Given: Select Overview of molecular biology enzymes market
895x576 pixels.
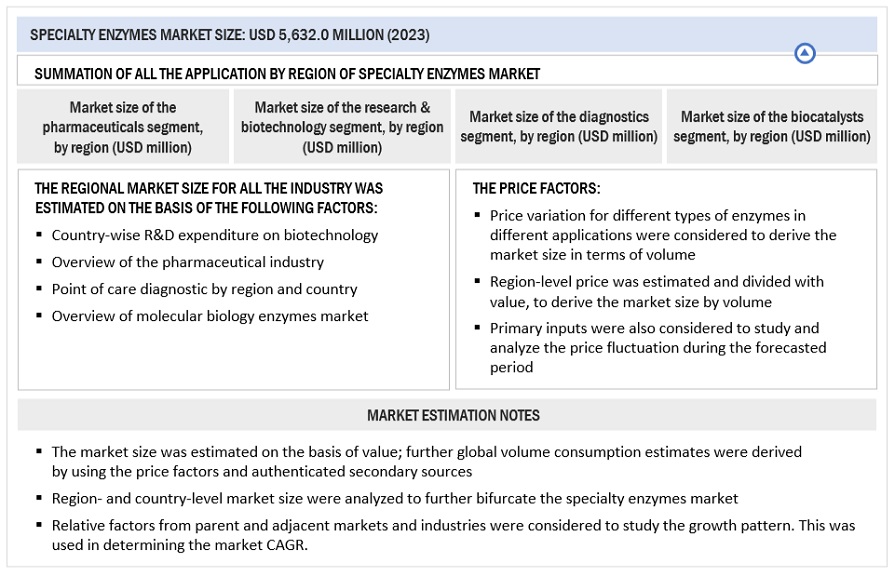Looking at the screenshot, I should coord(210,316).
